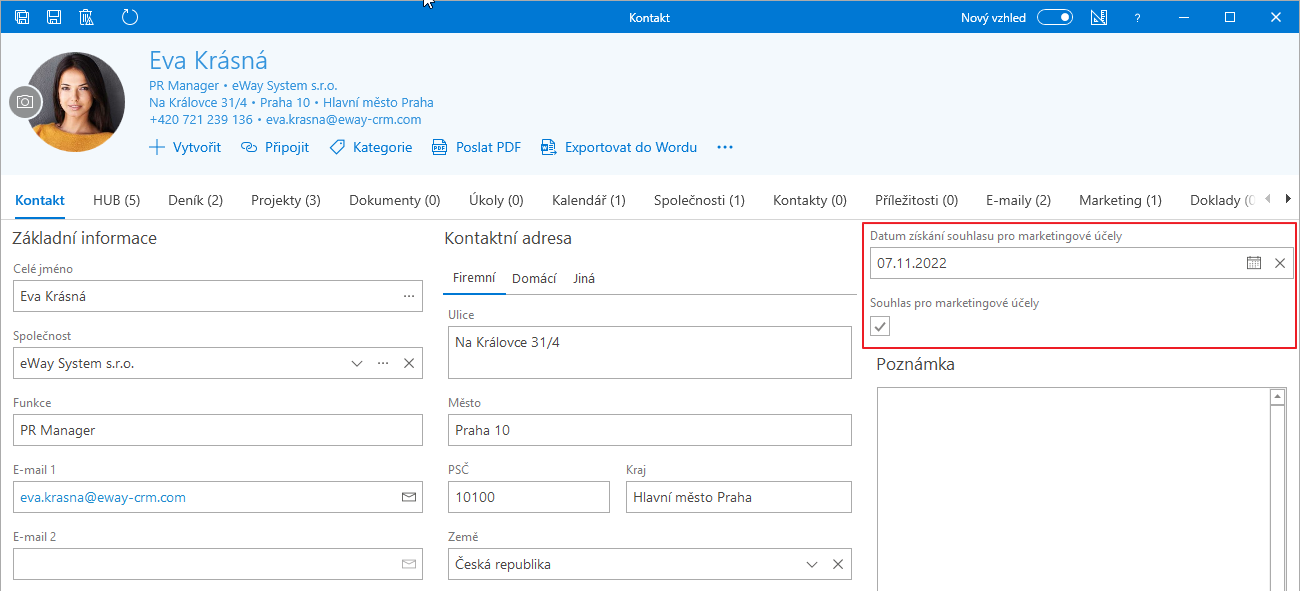
Task: Click the Vytvořit button
Action: tap(185, 147)
